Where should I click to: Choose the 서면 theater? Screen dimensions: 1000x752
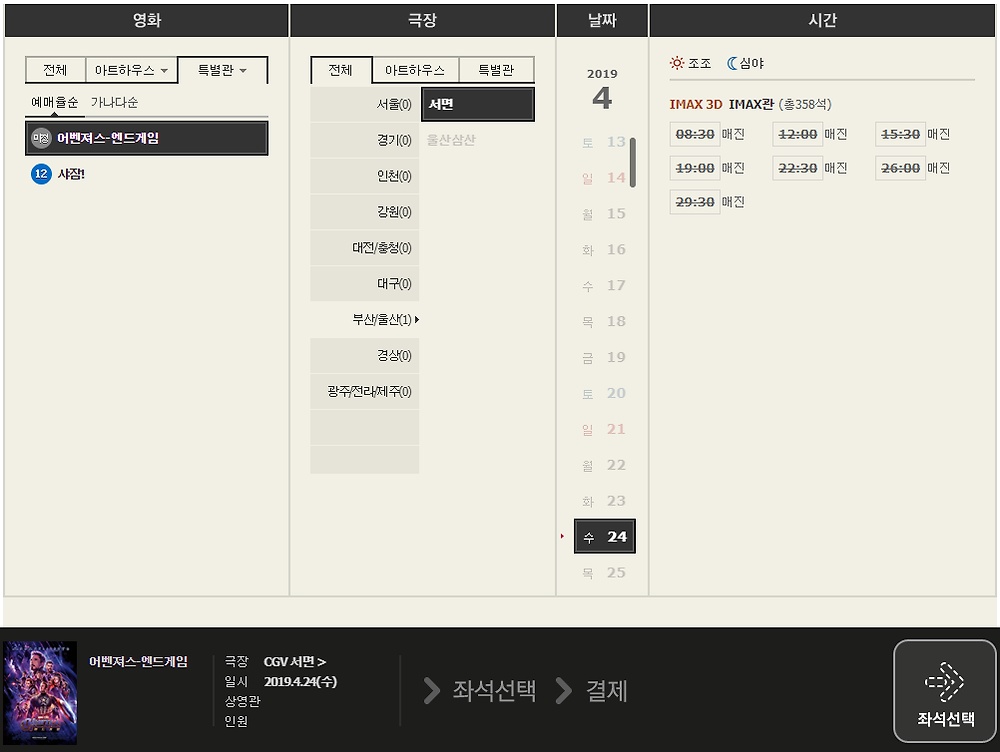(478, 104)
